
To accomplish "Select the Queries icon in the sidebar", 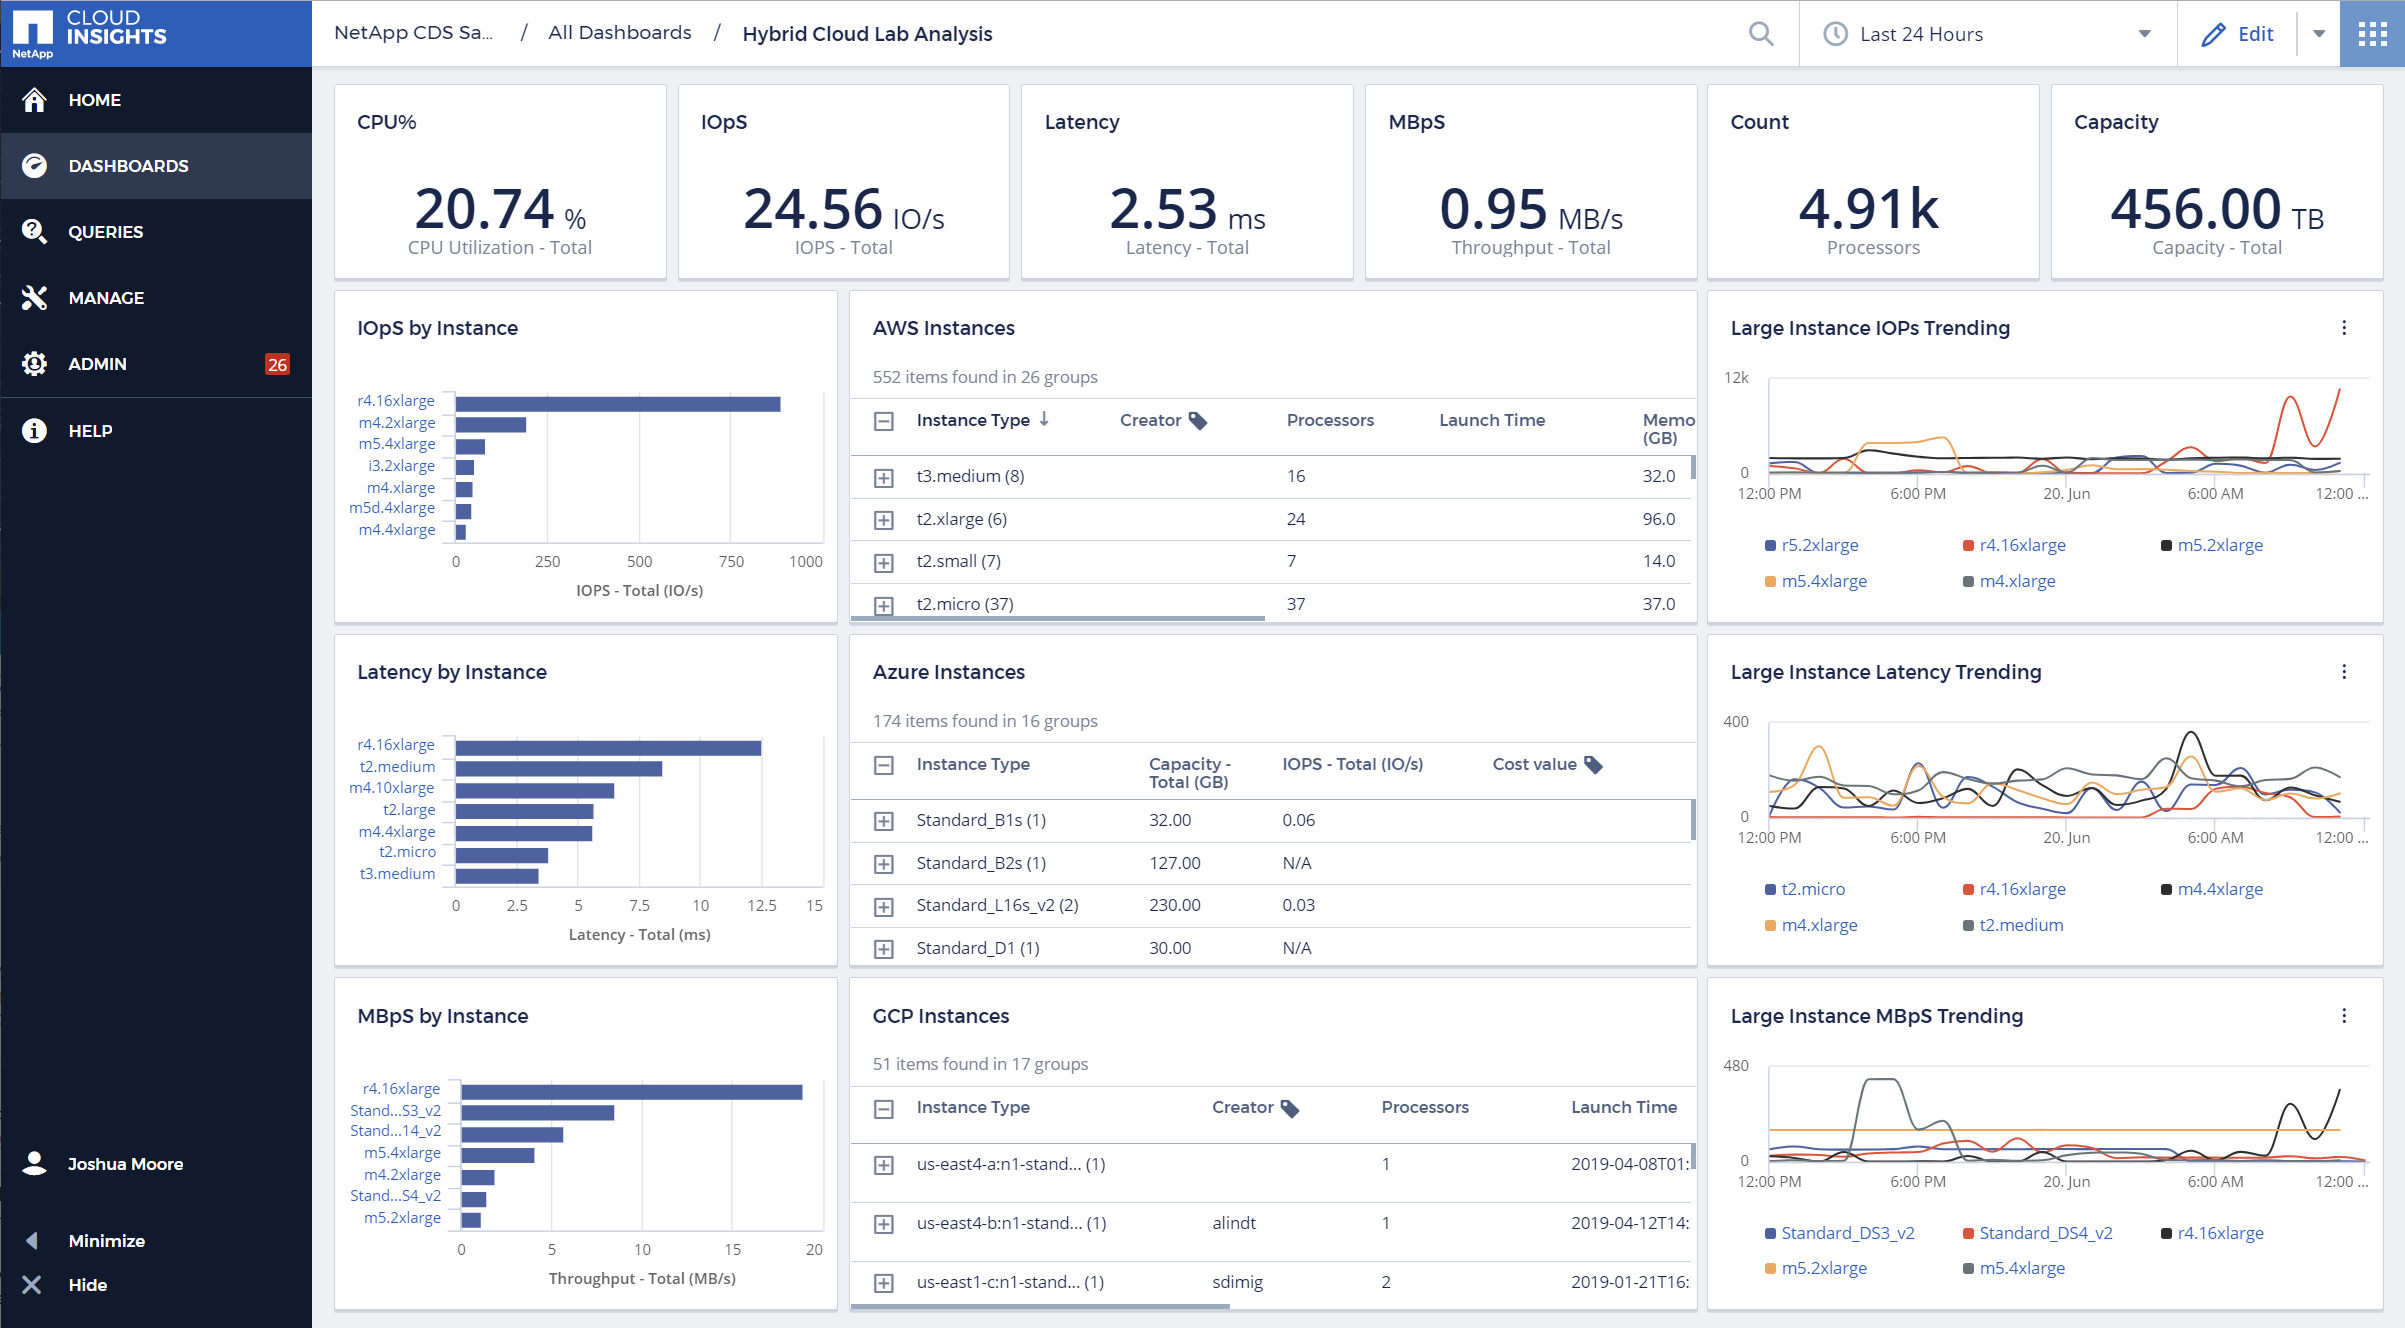I will click(34, 231).
